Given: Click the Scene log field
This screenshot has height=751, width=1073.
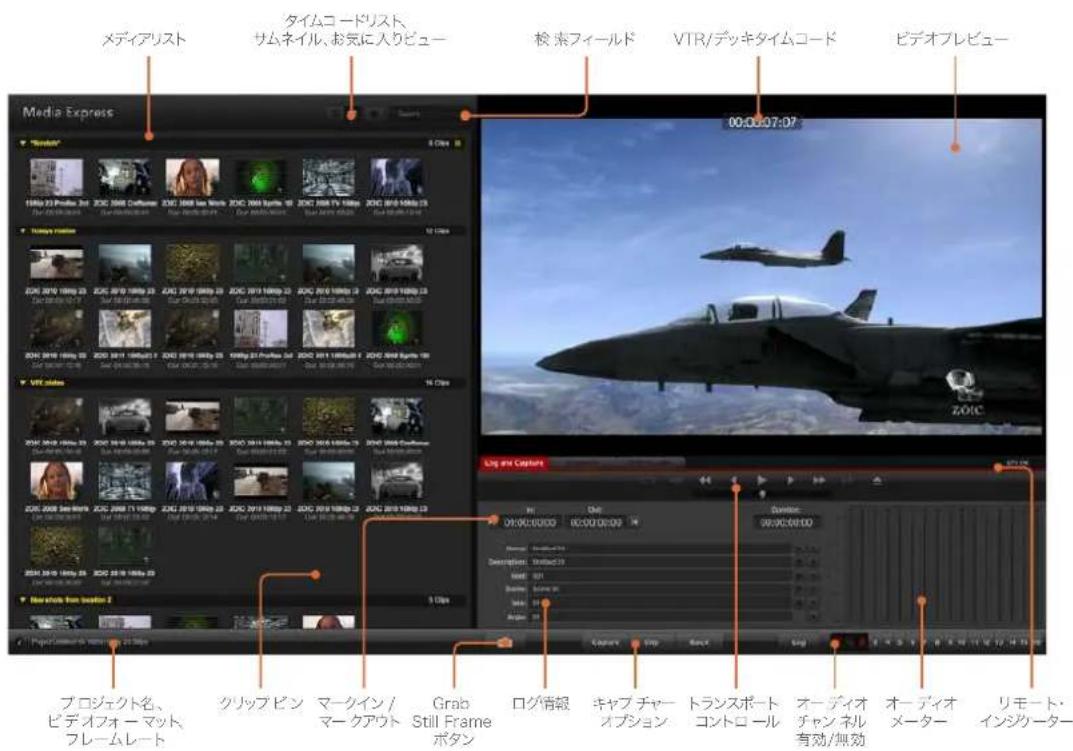Looking at the screenshot, I should pyautogui.click(x=659, y=589).
